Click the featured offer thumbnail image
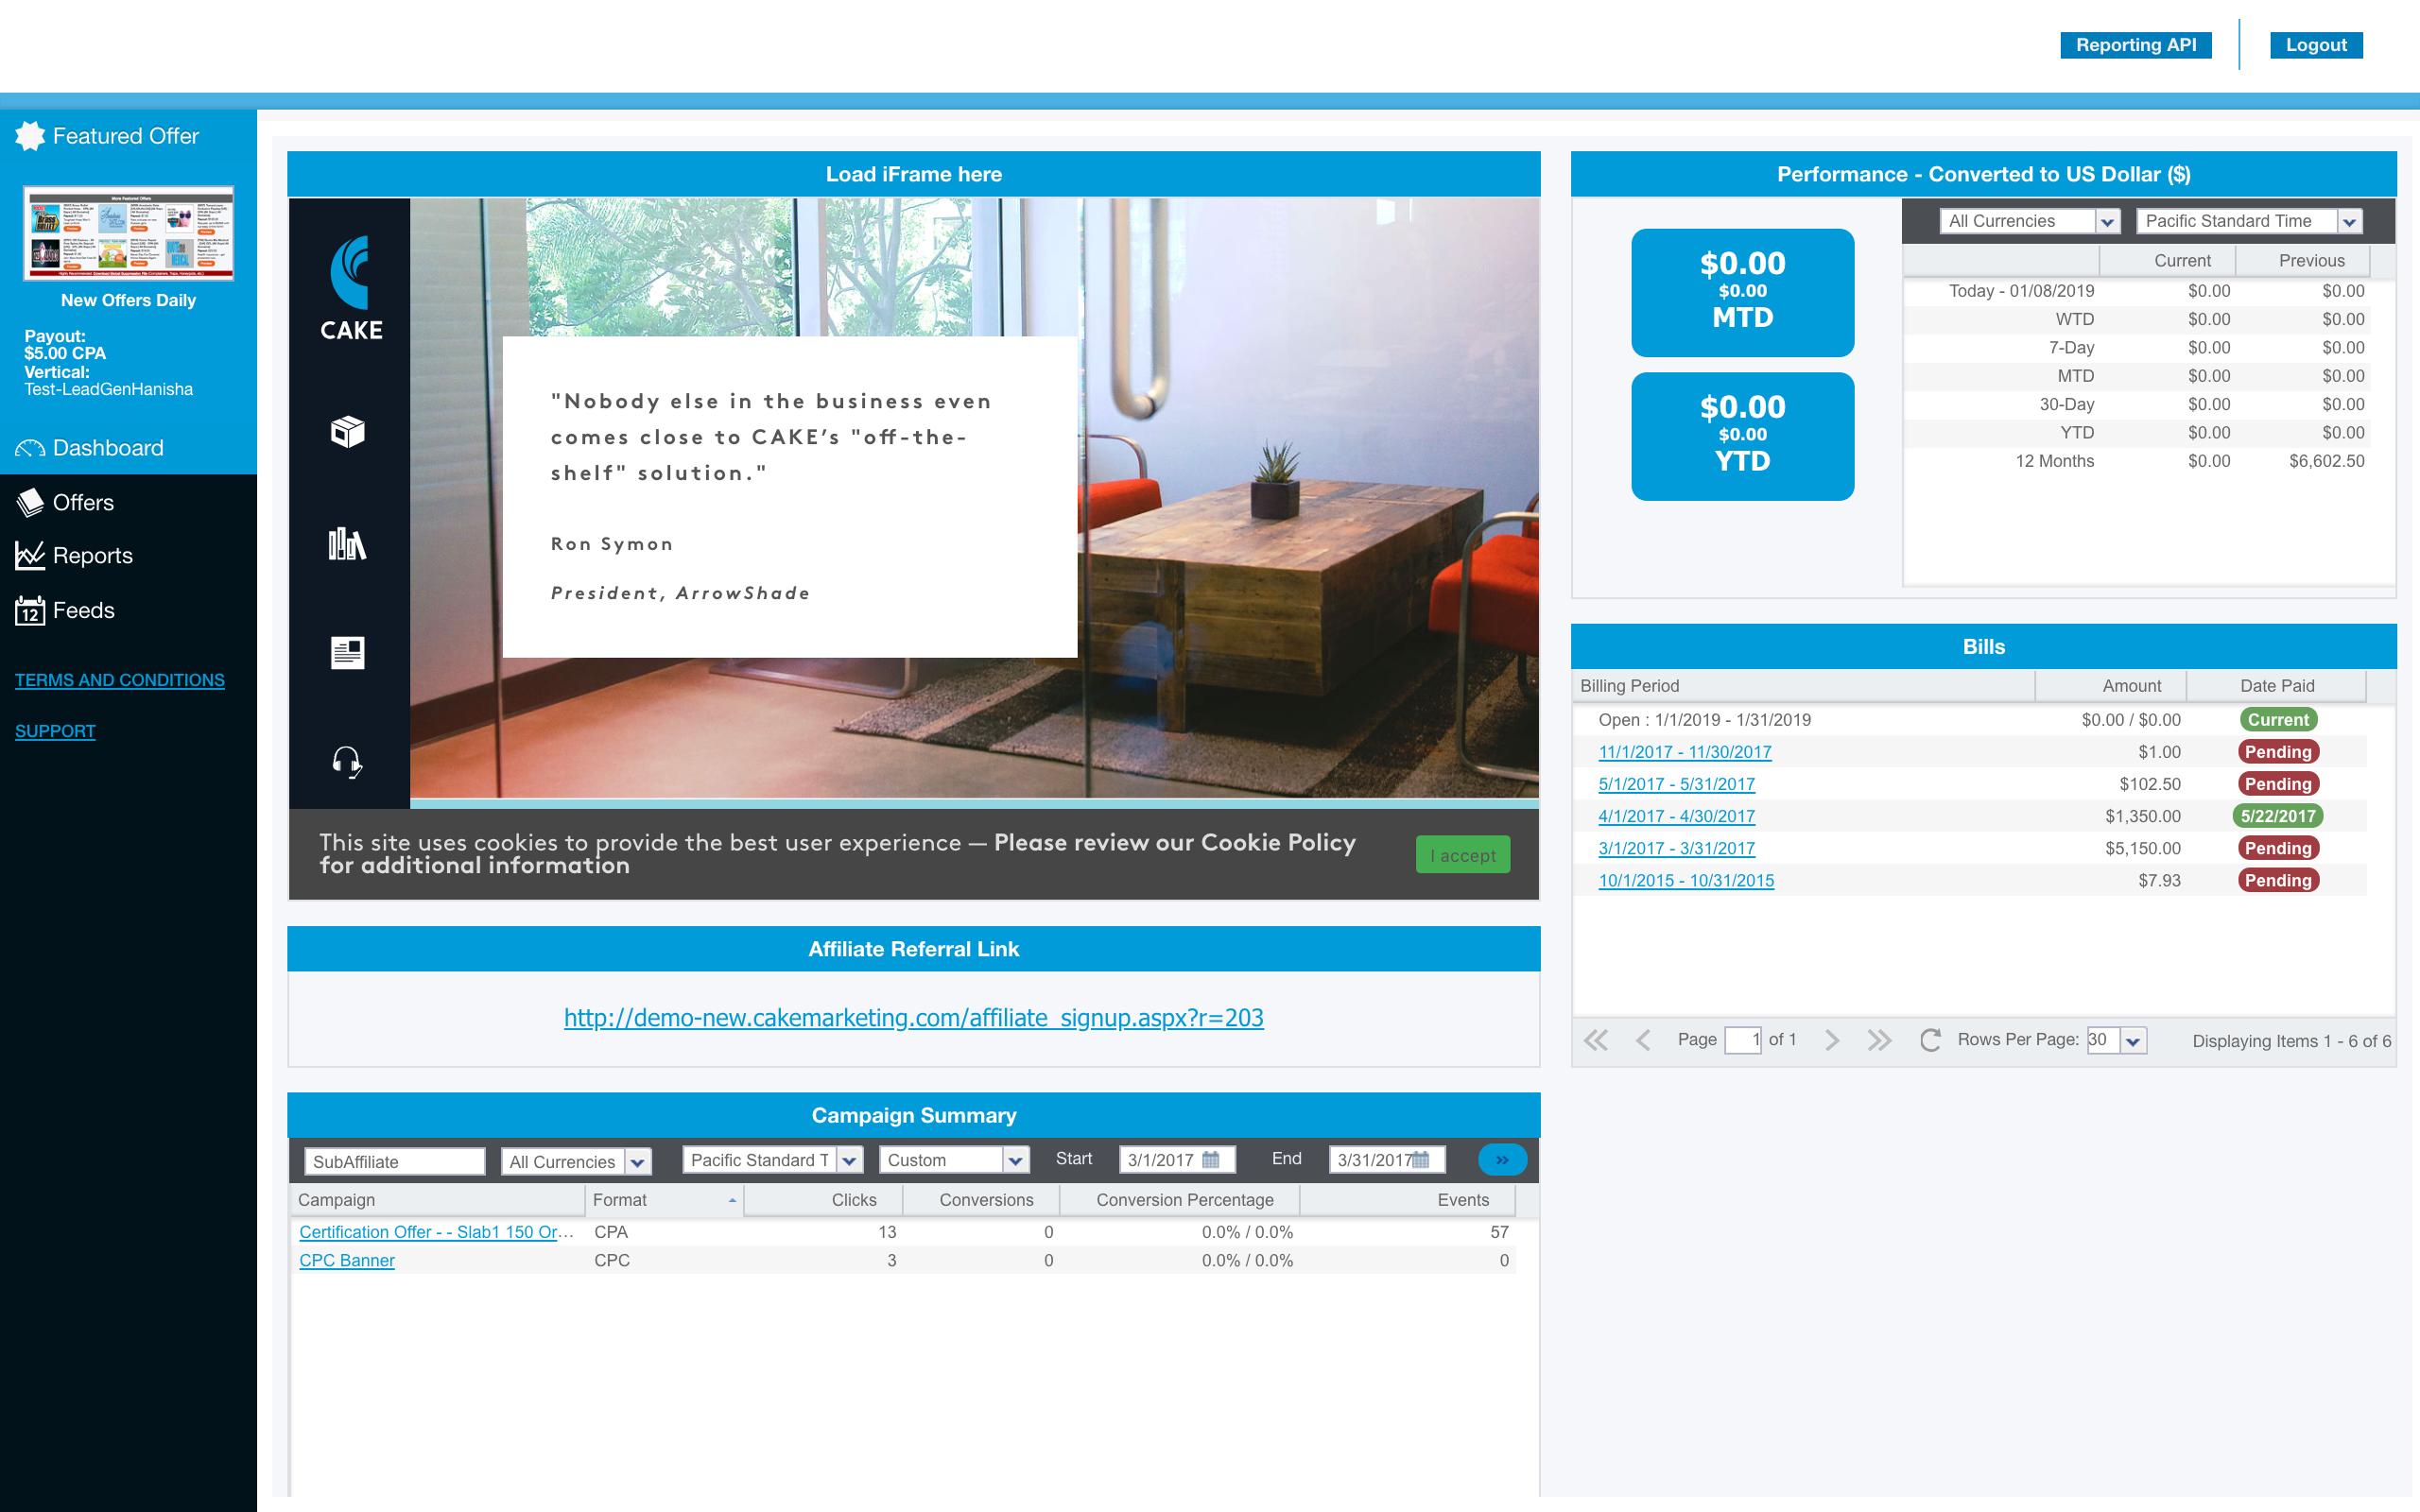 [x=129, y=233]
